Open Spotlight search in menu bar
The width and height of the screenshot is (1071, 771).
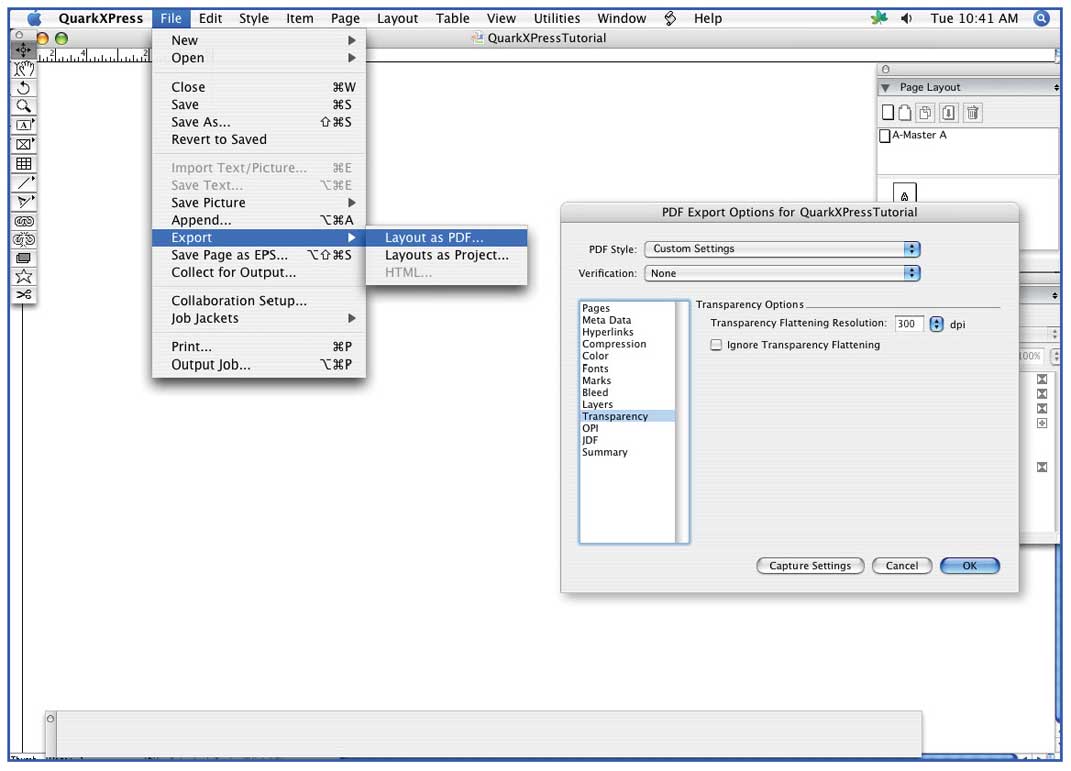1041,18
